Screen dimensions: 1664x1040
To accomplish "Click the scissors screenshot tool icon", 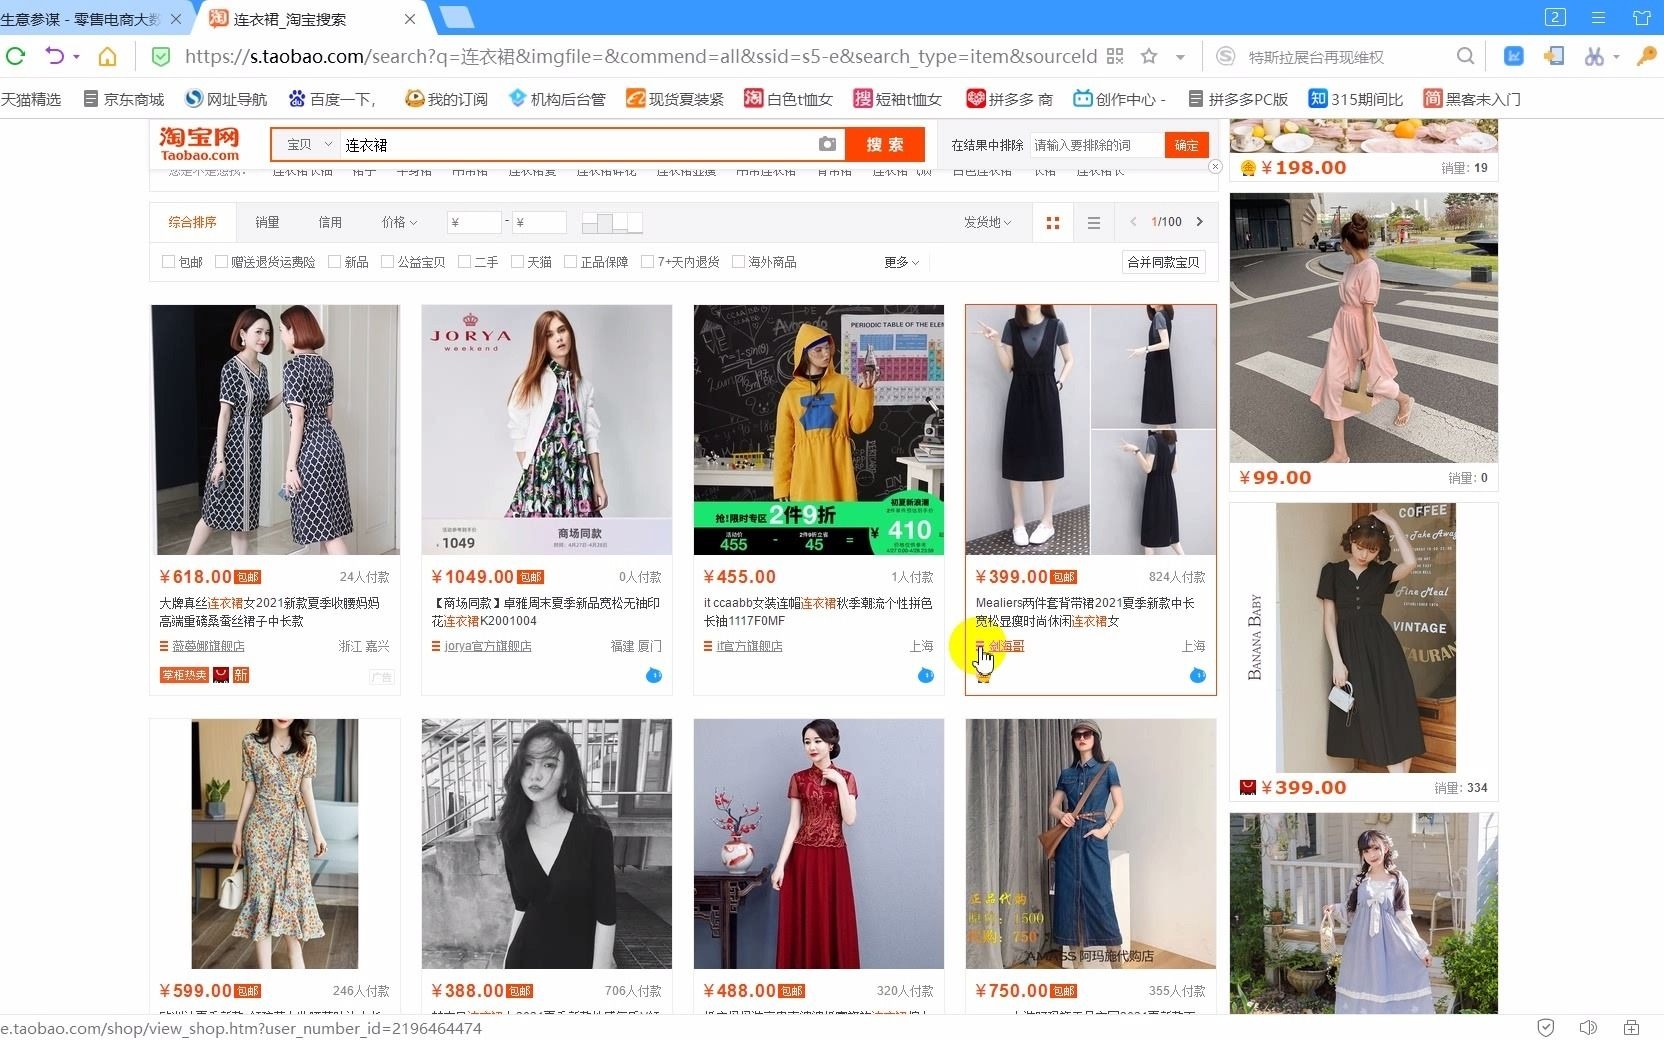I will point(1594,56).
